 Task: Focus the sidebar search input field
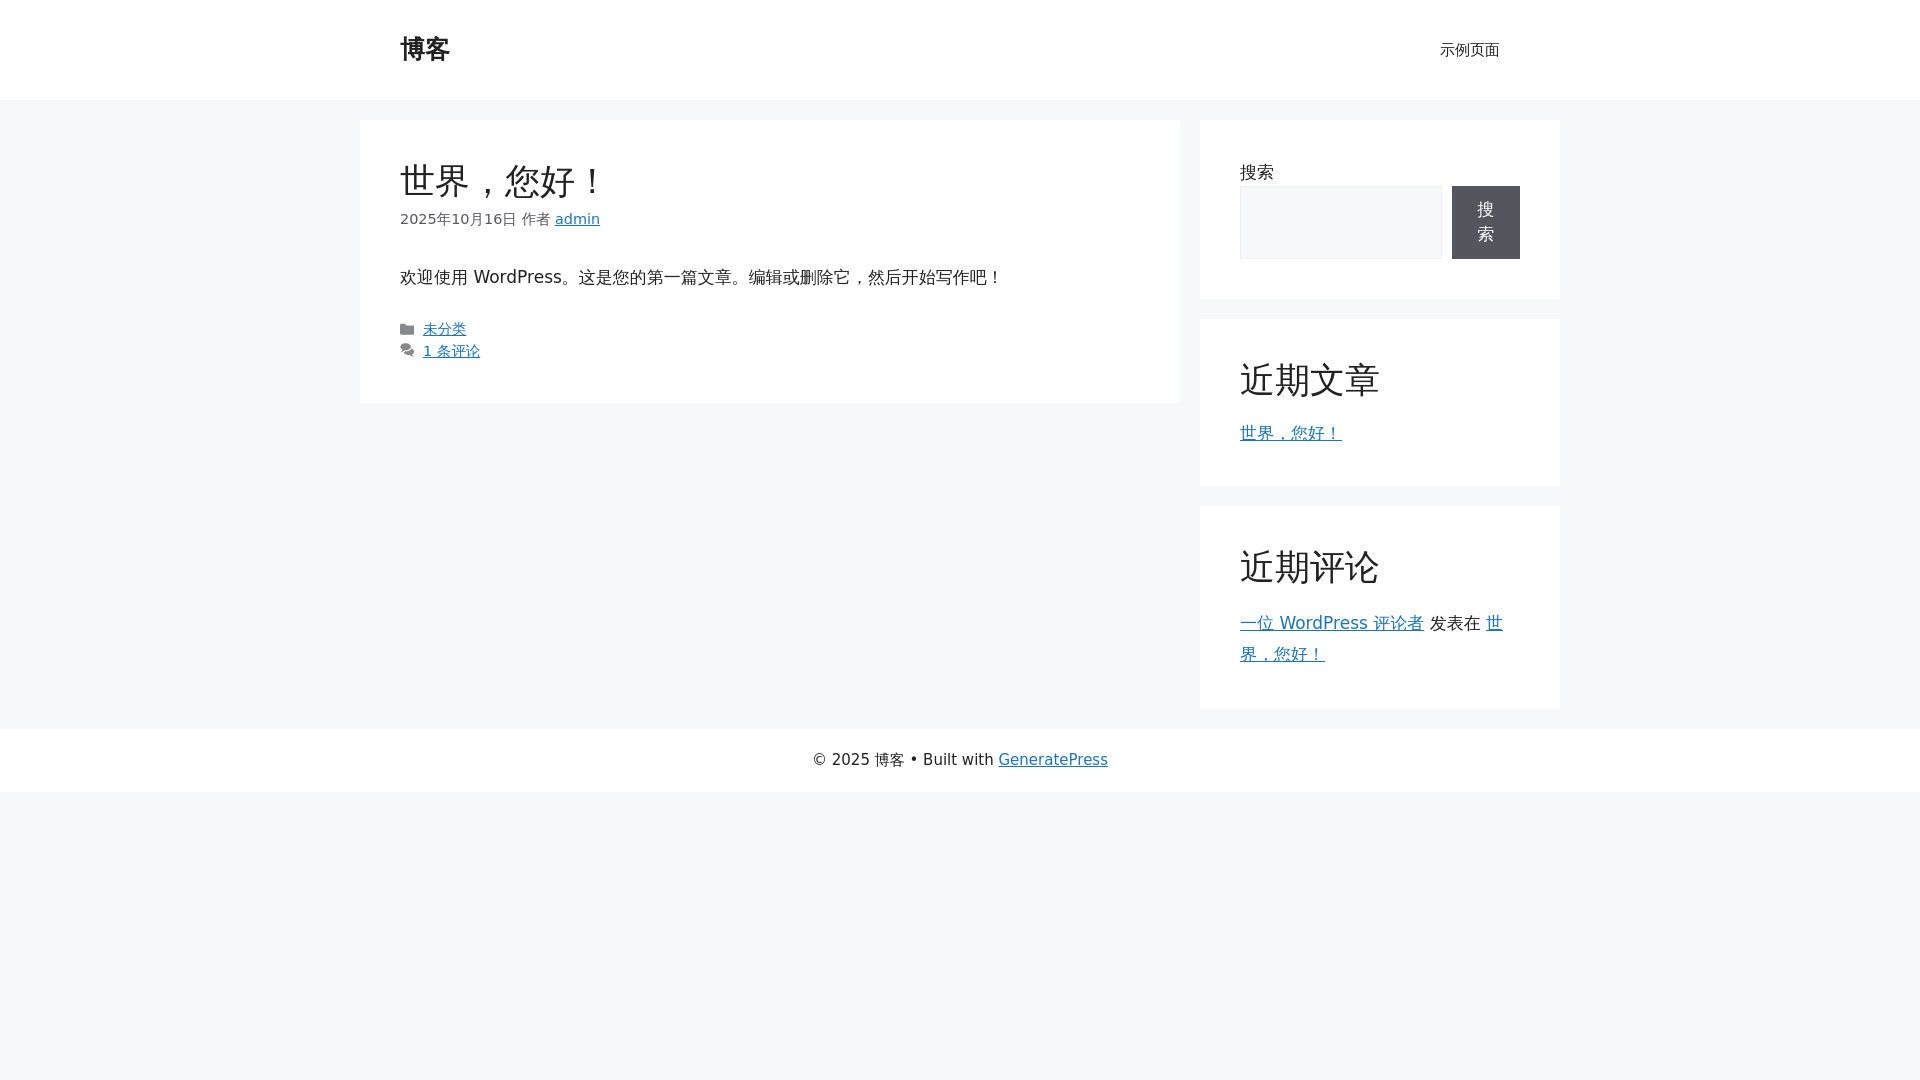point(1340,222)
